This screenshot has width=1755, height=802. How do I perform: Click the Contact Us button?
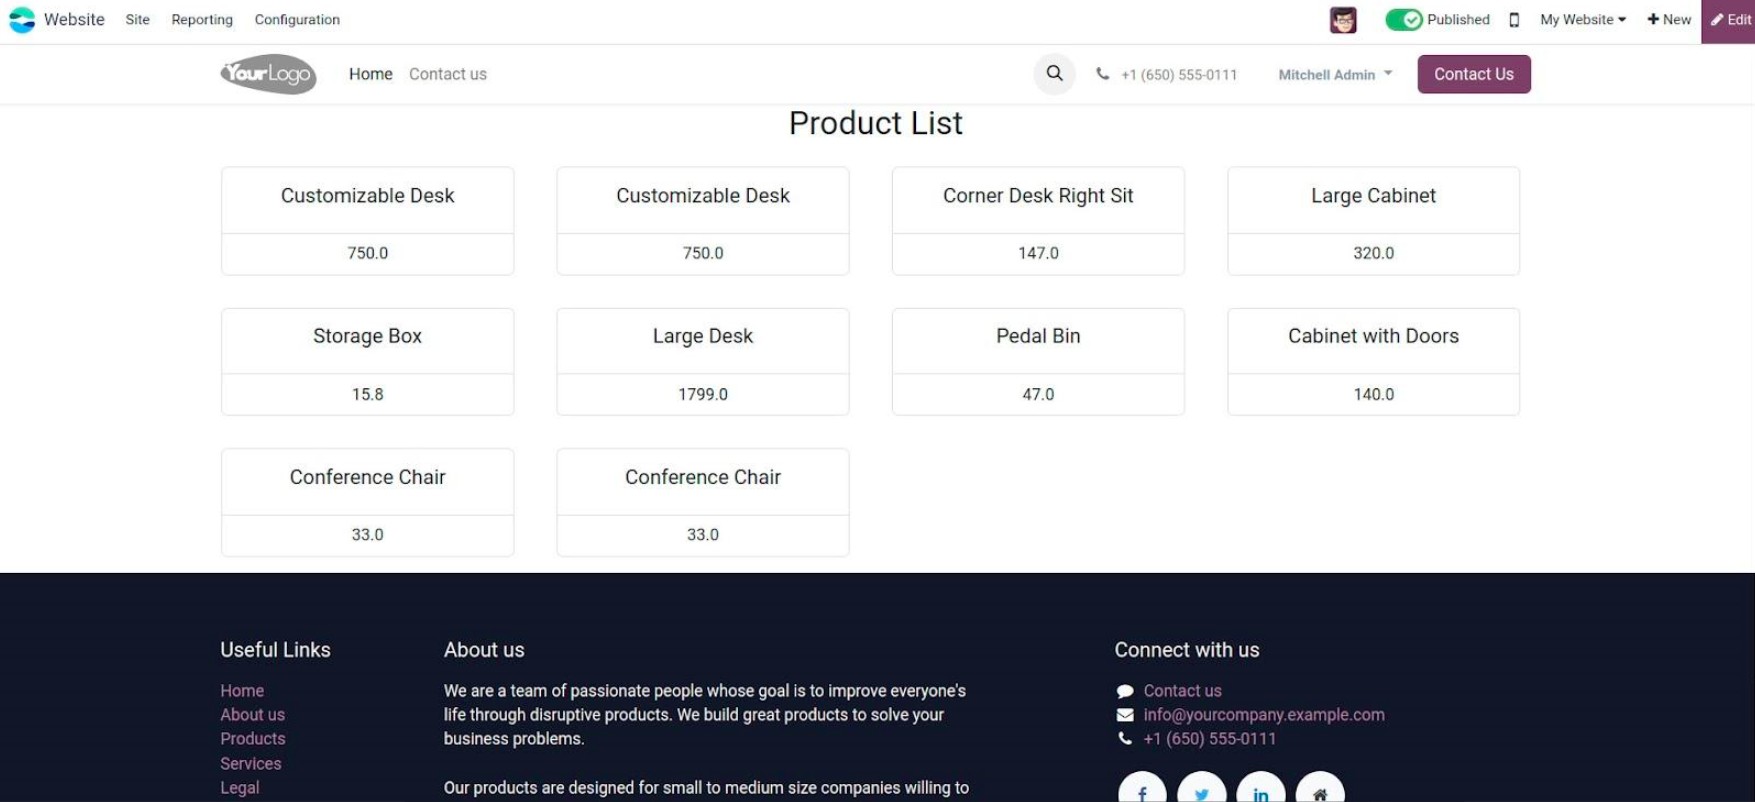point(1473,73)
